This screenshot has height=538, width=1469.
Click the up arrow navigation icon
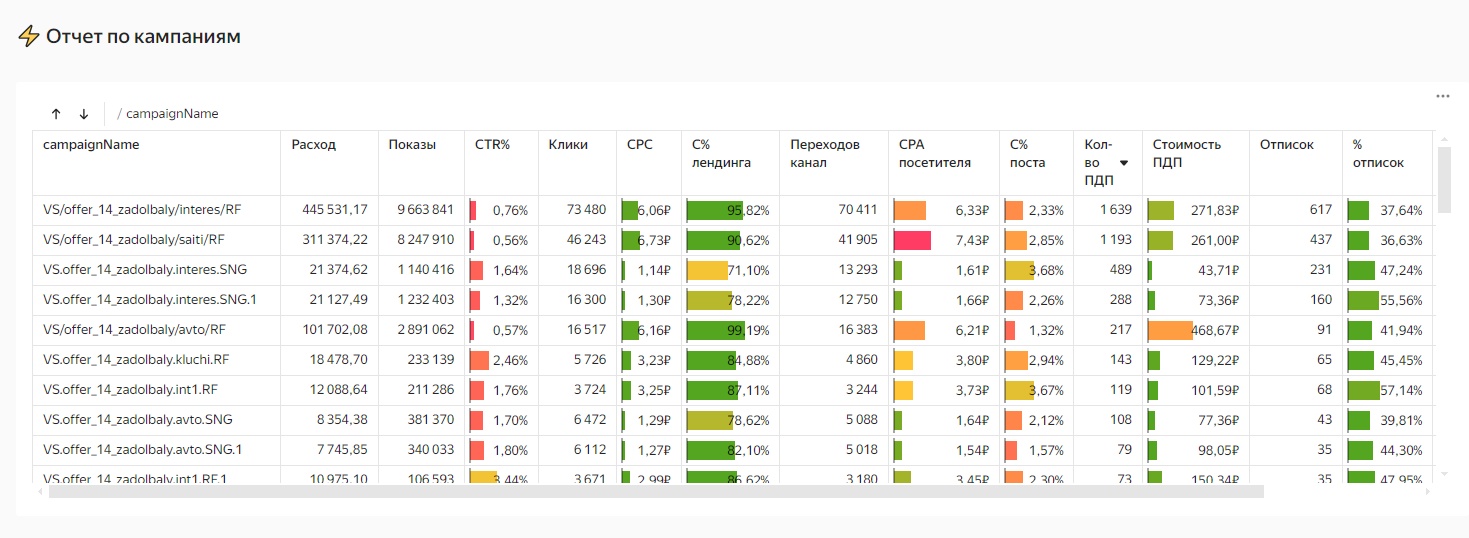pos(56,114)
